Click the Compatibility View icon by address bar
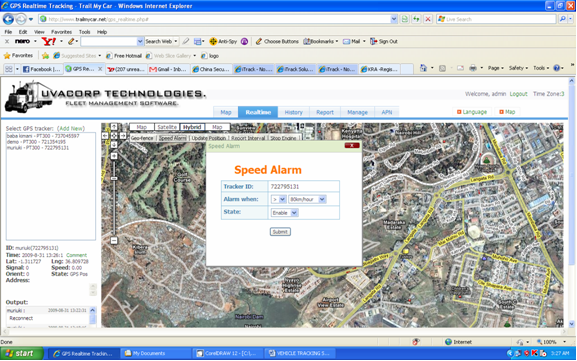Image resolution: width=577 pixels, height=361 pixels. (405, 19)
